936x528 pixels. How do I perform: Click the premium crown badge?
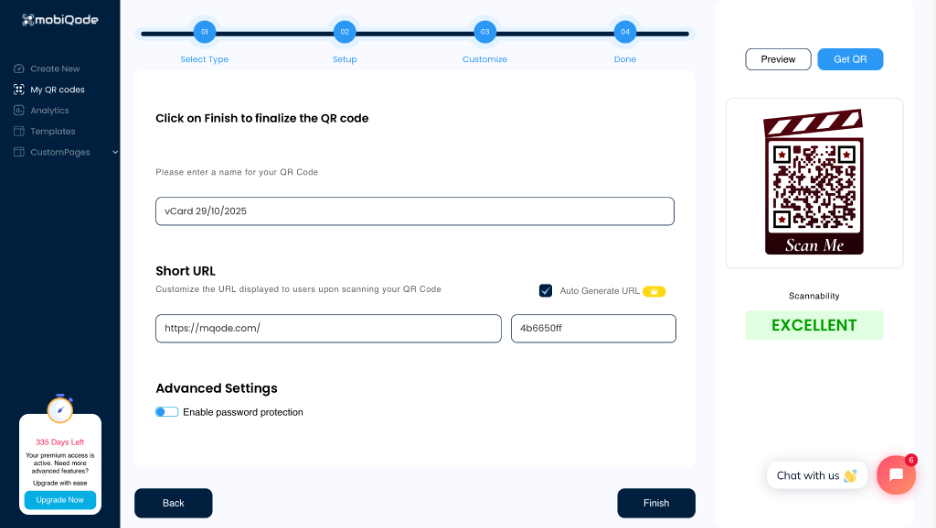point(654,292)
